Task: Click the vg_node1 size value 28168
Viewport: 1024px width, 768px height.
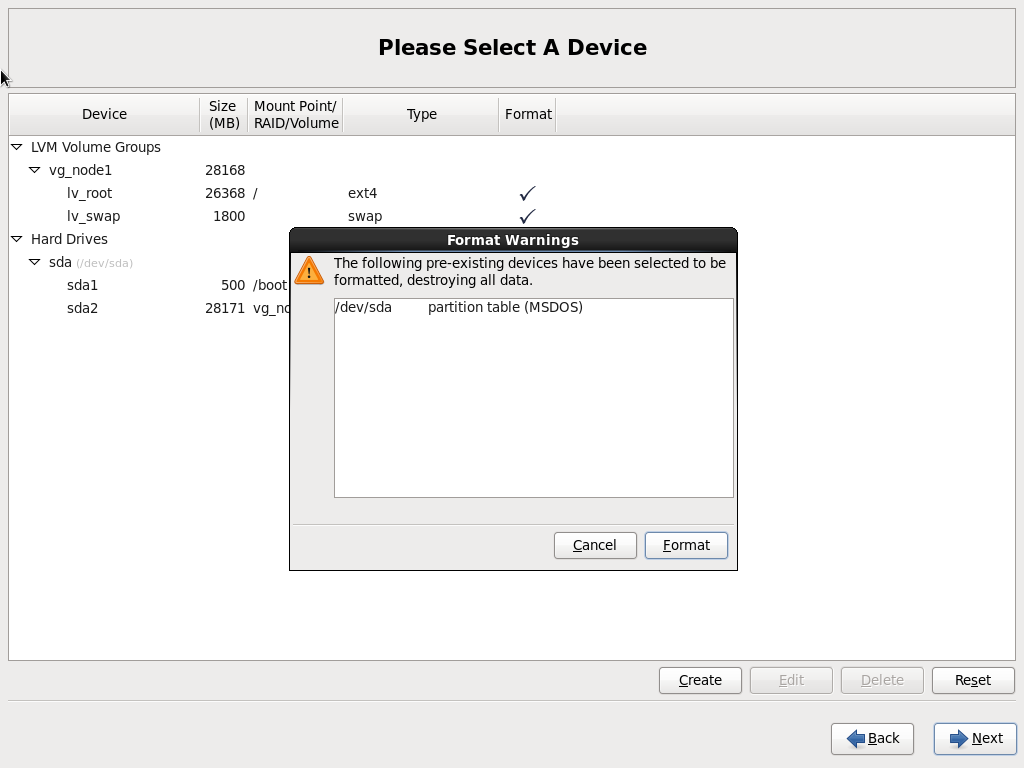Action: (225, 170)
